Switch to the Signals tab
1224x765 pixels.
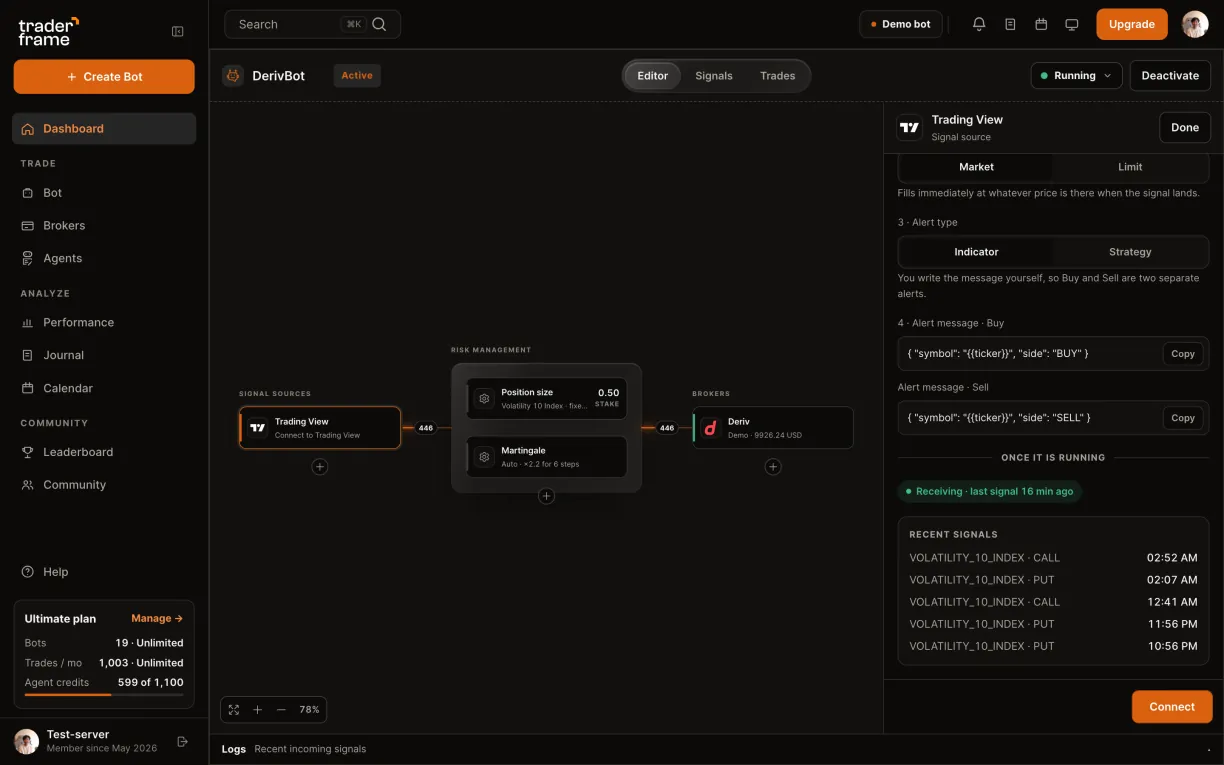coord(714,76)
